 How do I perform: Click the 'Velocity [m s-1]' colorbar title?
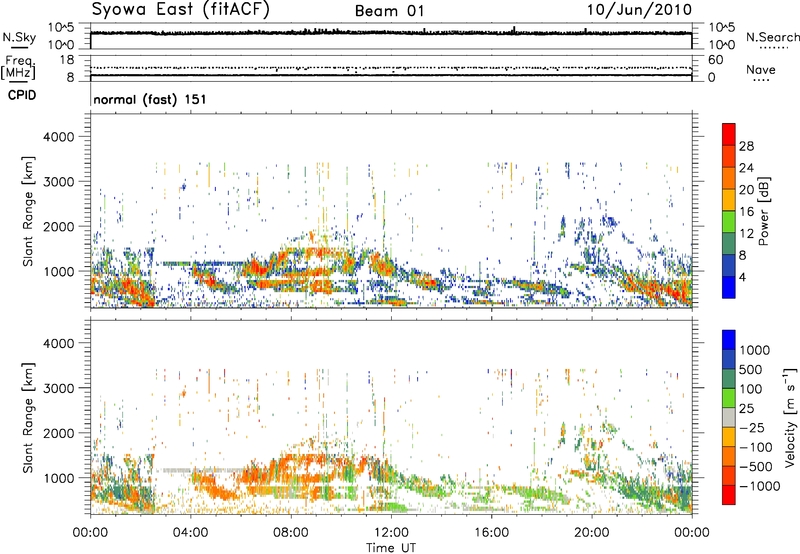pos(790,417)
